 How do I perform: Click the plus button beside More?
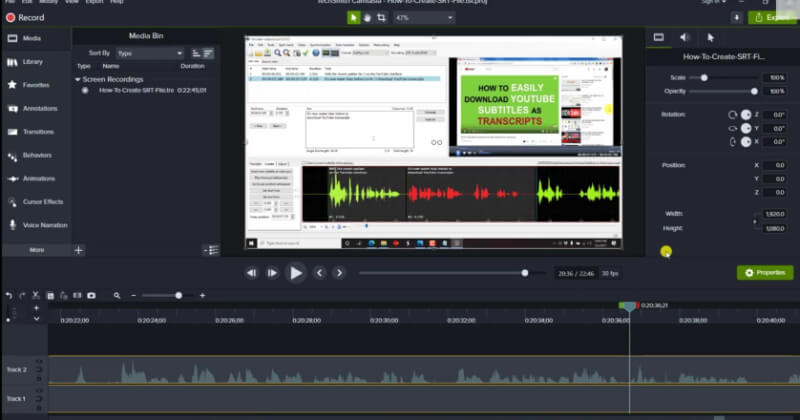[79, 250]
